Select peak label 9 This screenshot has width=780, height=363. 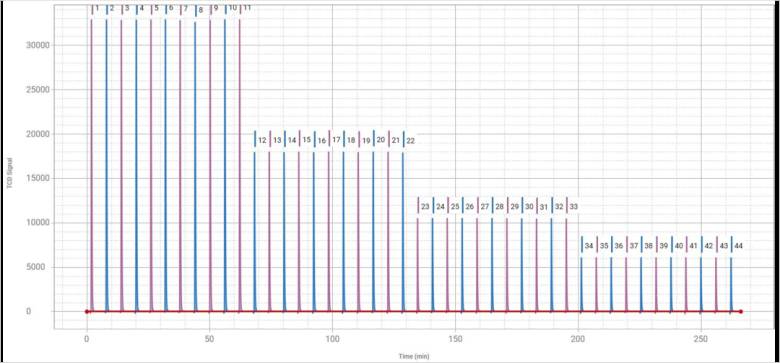coord(215,8)
